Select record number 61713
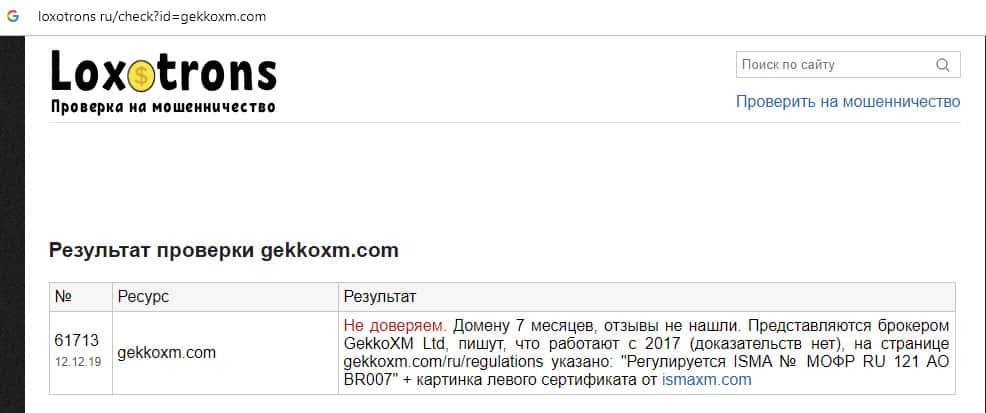This screenshot has width=986, height=413. pyautogui.click(x=77, y=340)
